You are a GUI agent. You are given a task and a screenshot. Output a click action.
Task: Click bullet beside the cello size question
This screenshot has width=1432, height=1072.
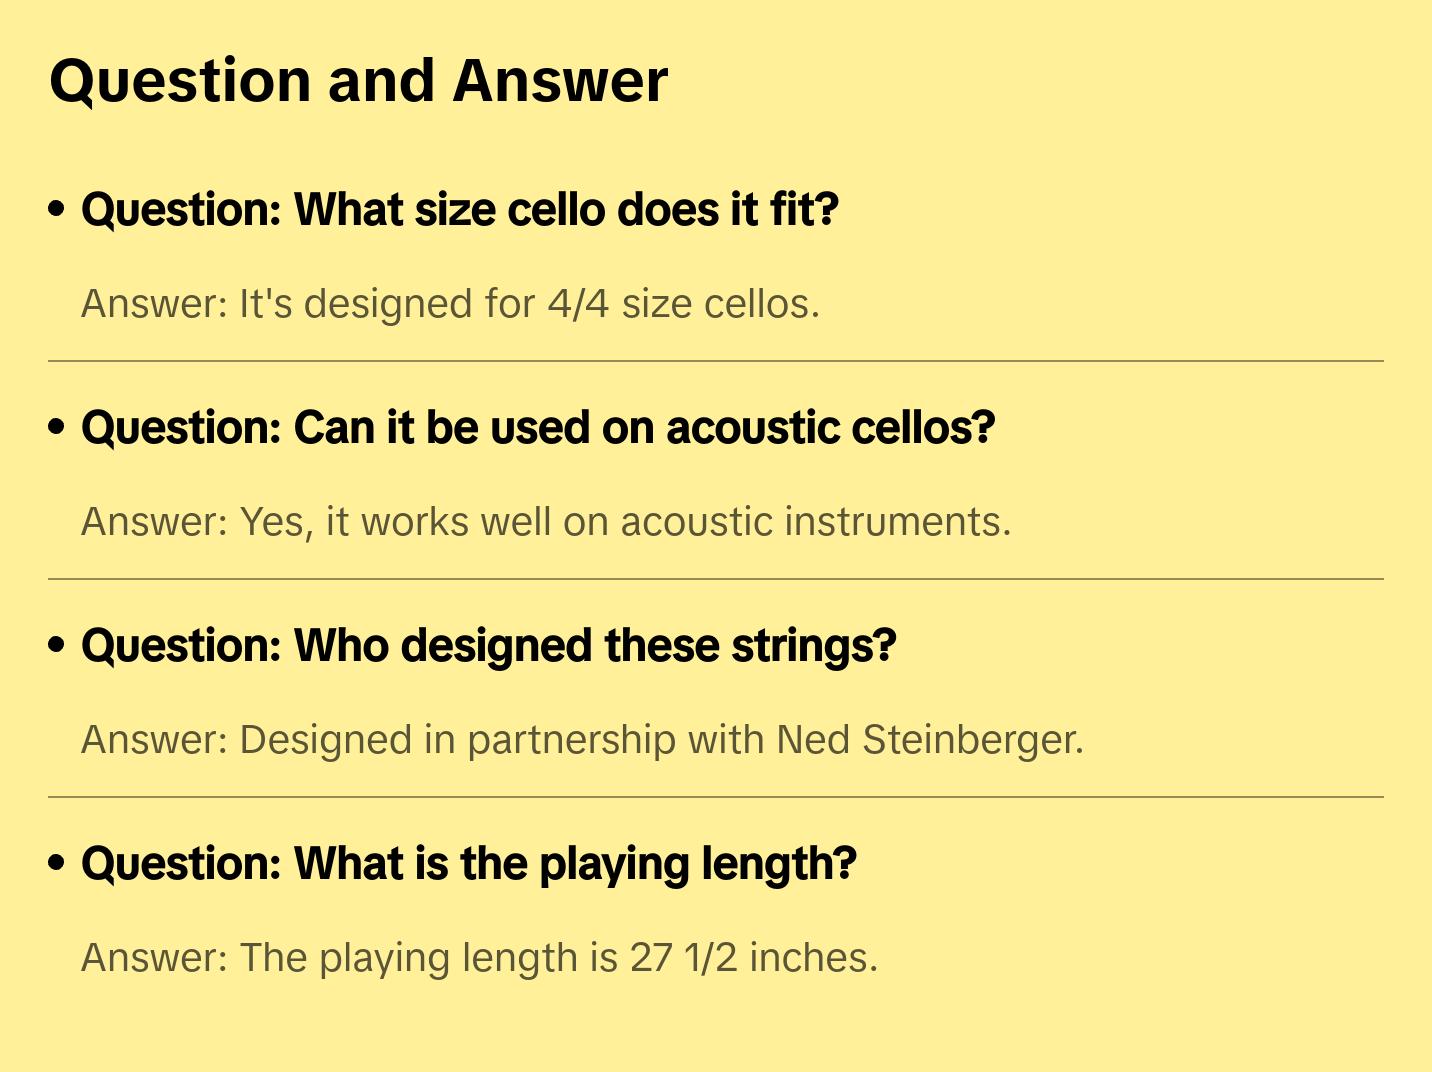point(57,210)
